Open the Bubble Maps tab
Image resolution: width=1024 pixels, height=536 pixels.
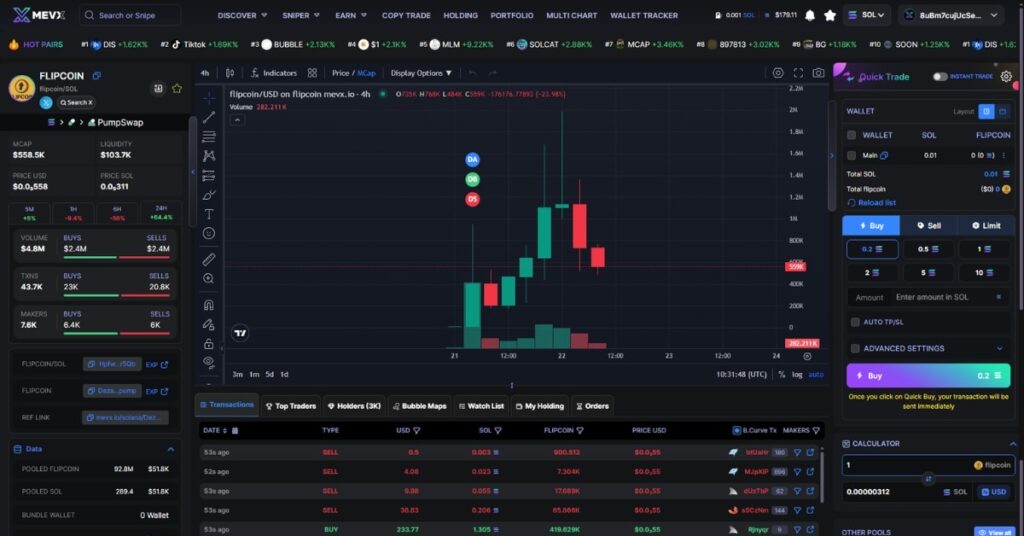420,406
